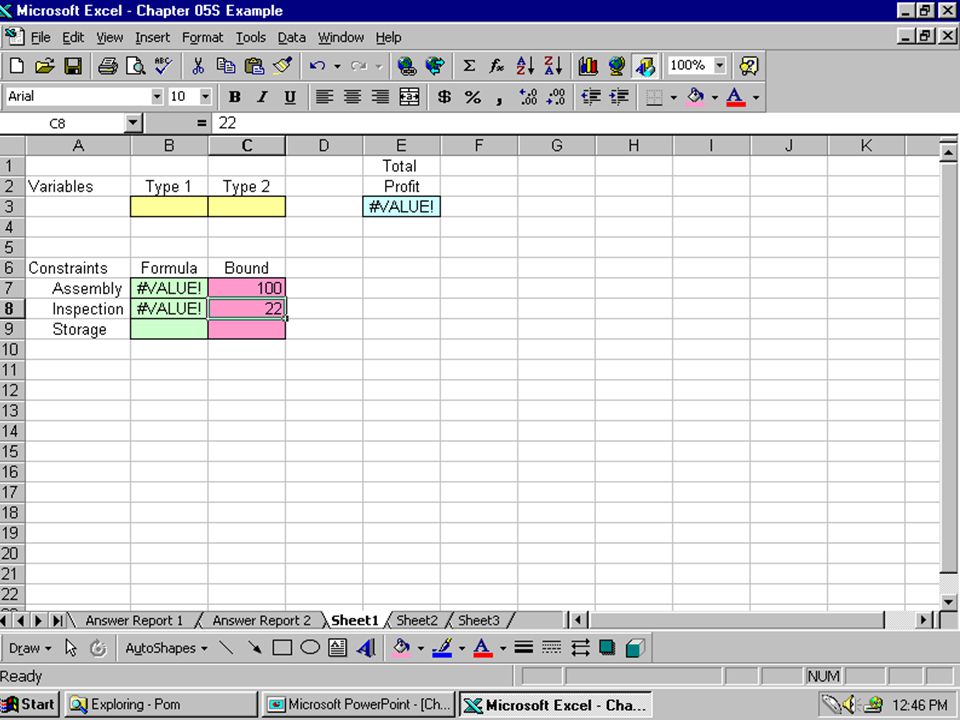The height and width of the screenshot is (720, 960).
Task: Switch to Exploring - Pom taskbar button
Action: pos(160,705)
